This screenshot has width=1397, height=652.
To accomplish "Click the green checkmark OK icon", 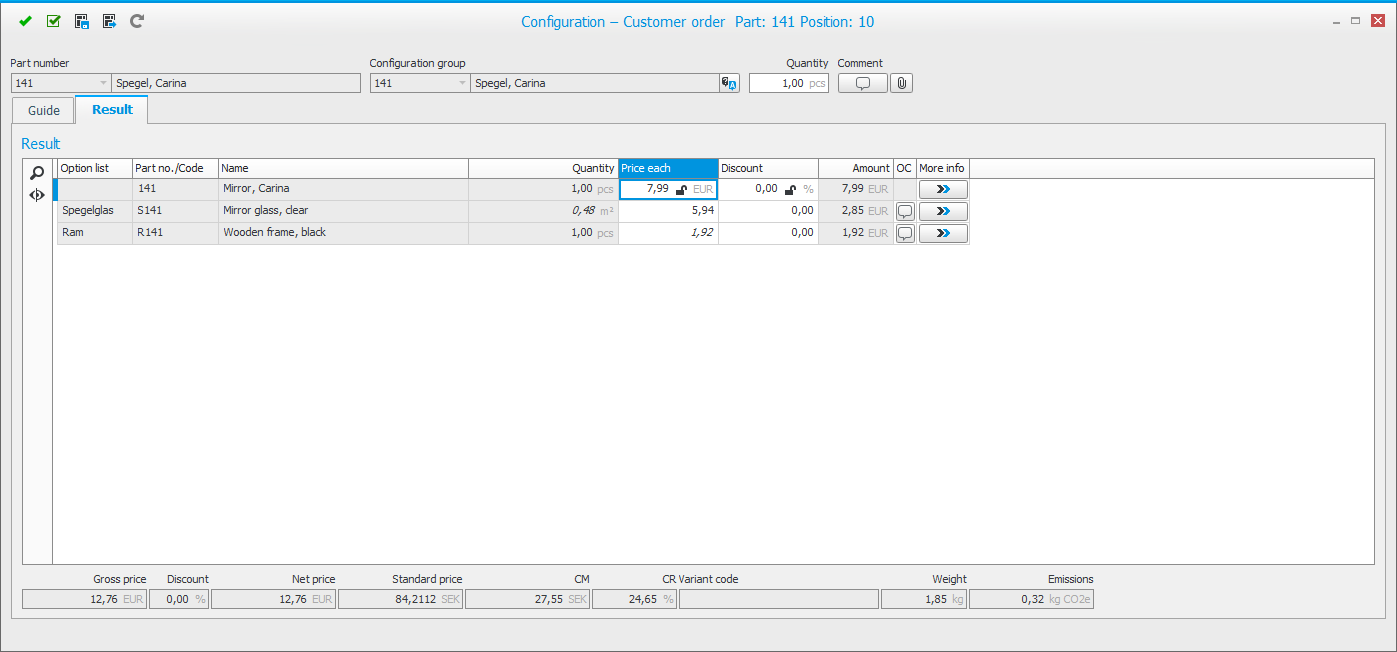I will point(26,21).
